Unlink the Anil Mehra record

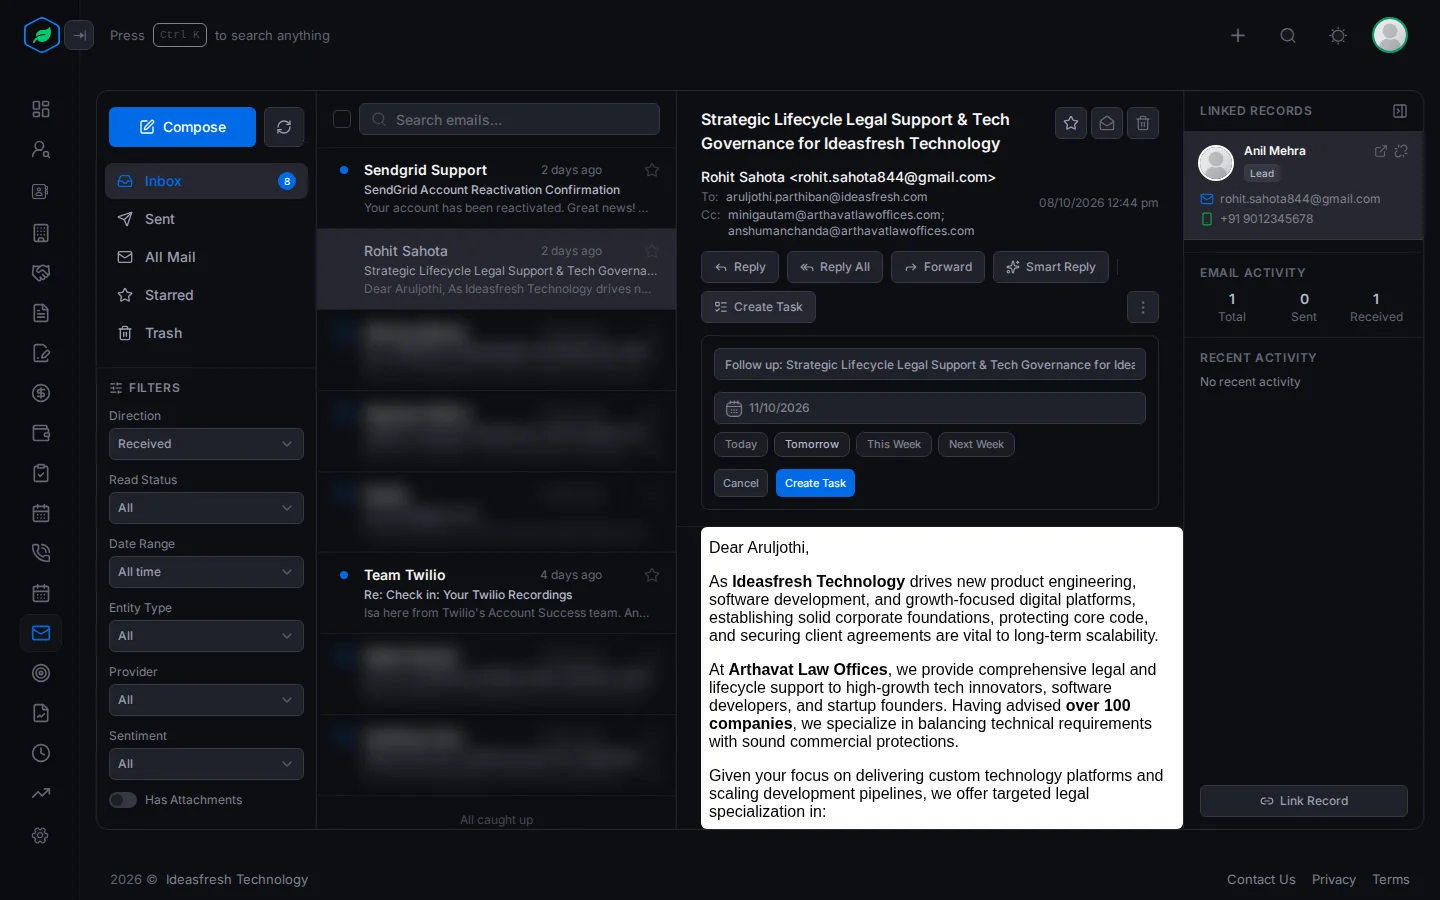click(x=1401, y=151)
